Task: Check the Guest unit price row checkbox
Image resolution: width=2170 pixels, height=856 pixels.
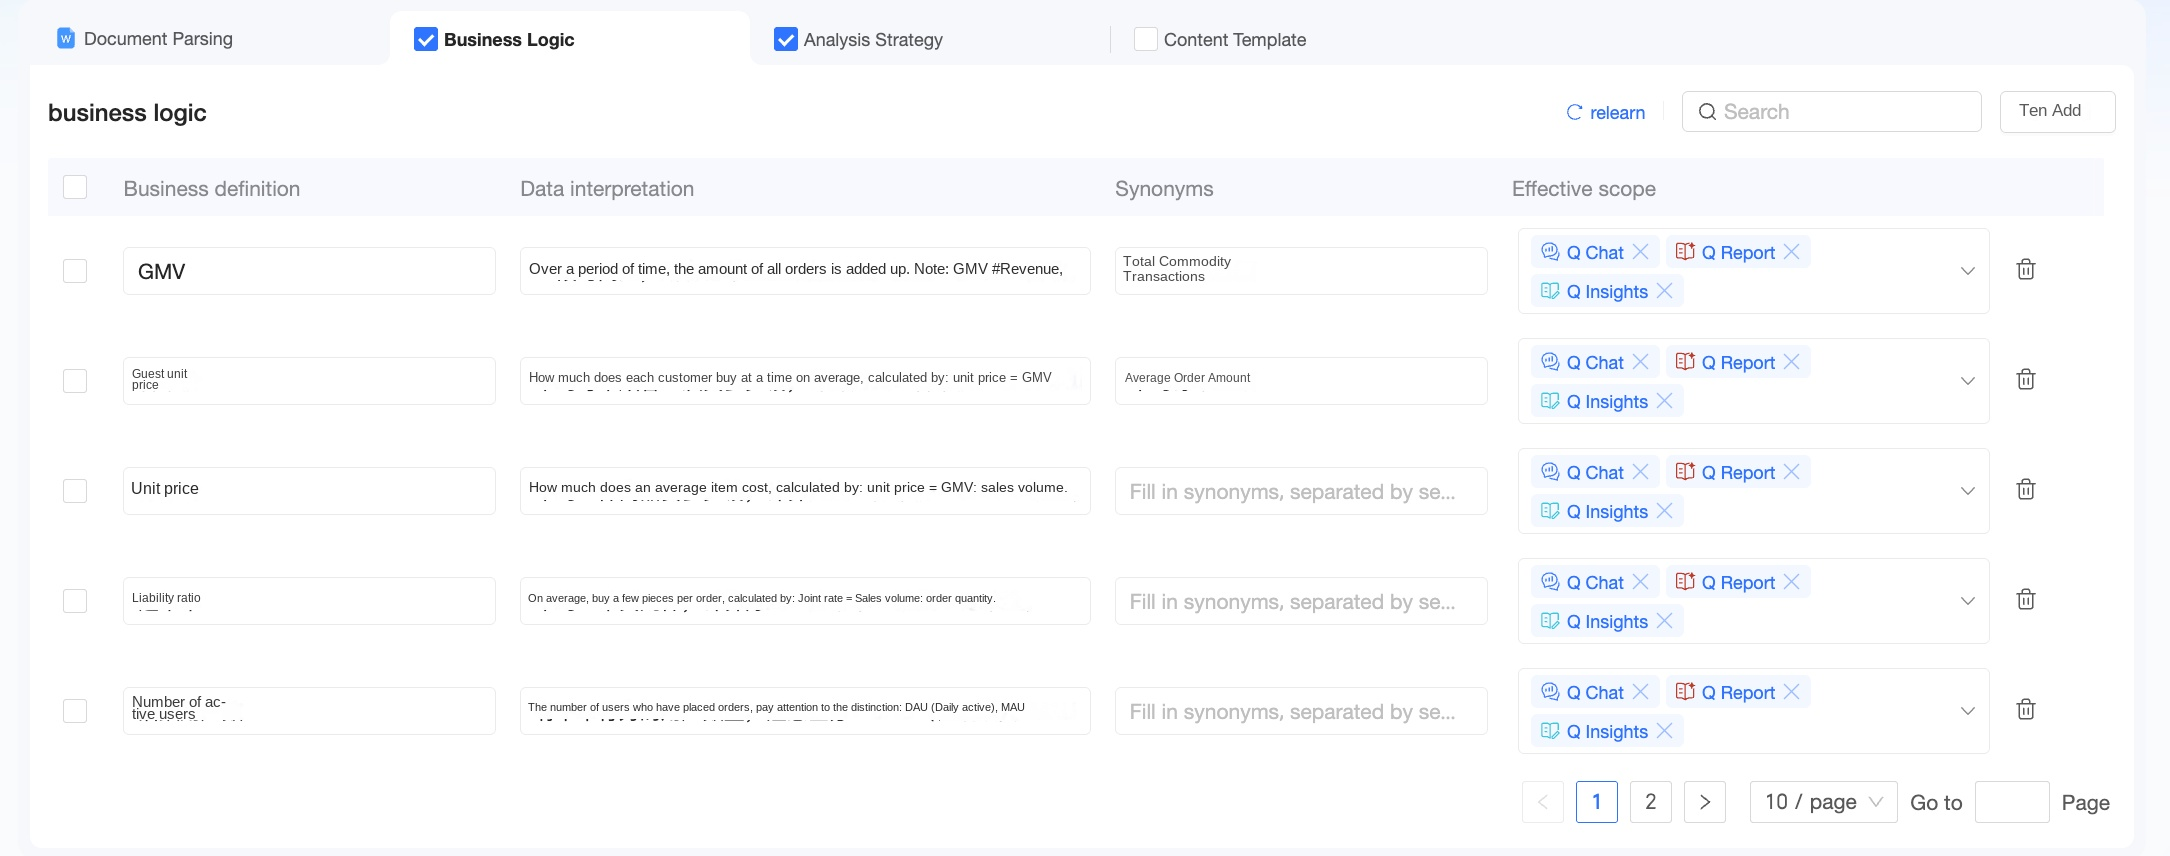Action: click(x=75, y=381)
